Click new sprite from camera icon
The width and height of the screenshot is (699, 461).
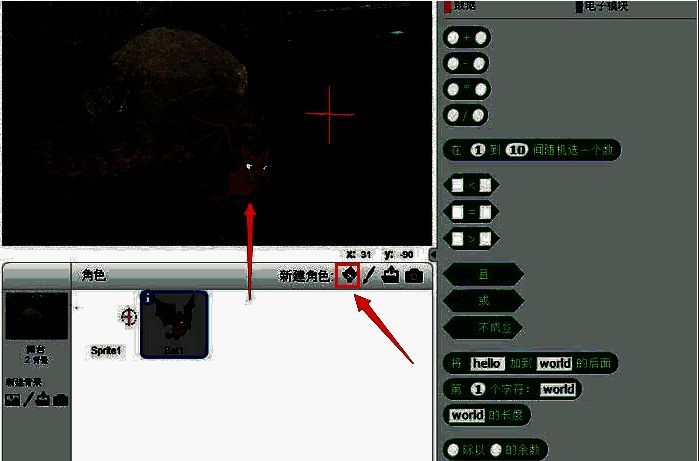[x=414, y=275]
